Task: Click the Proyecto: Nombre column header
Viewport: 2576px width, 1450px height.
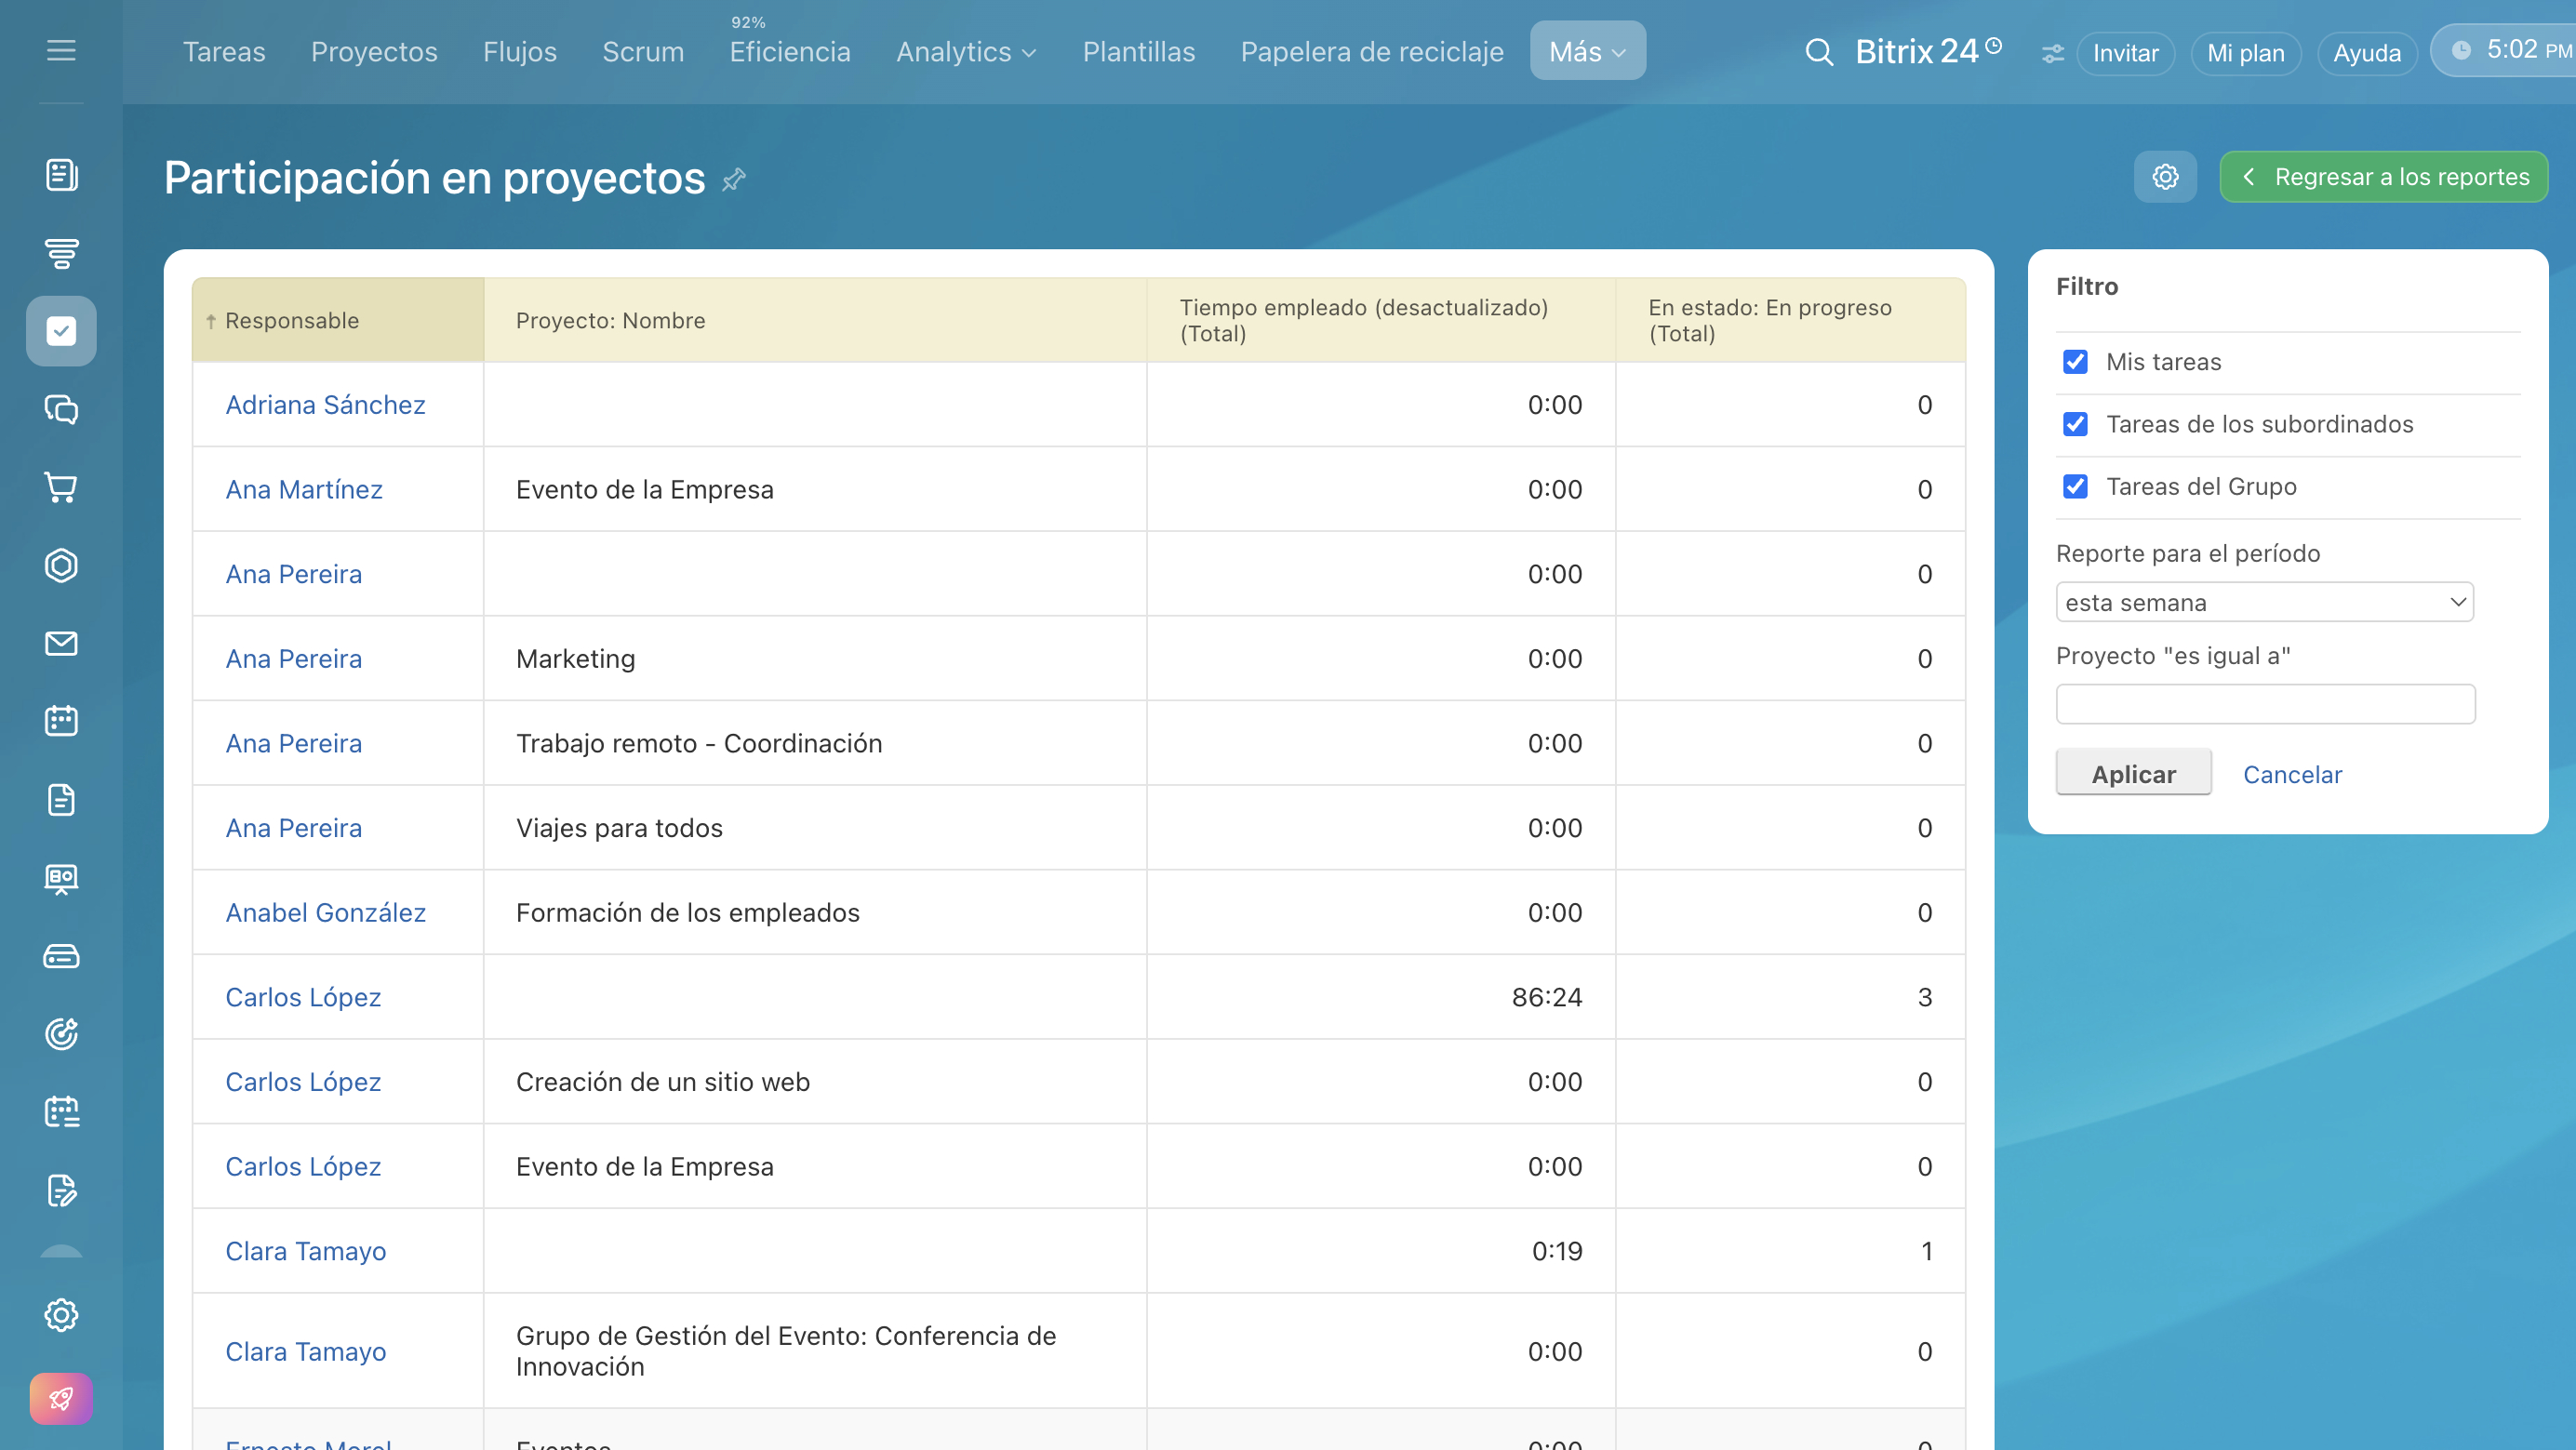Action: [x=815, y=320]
